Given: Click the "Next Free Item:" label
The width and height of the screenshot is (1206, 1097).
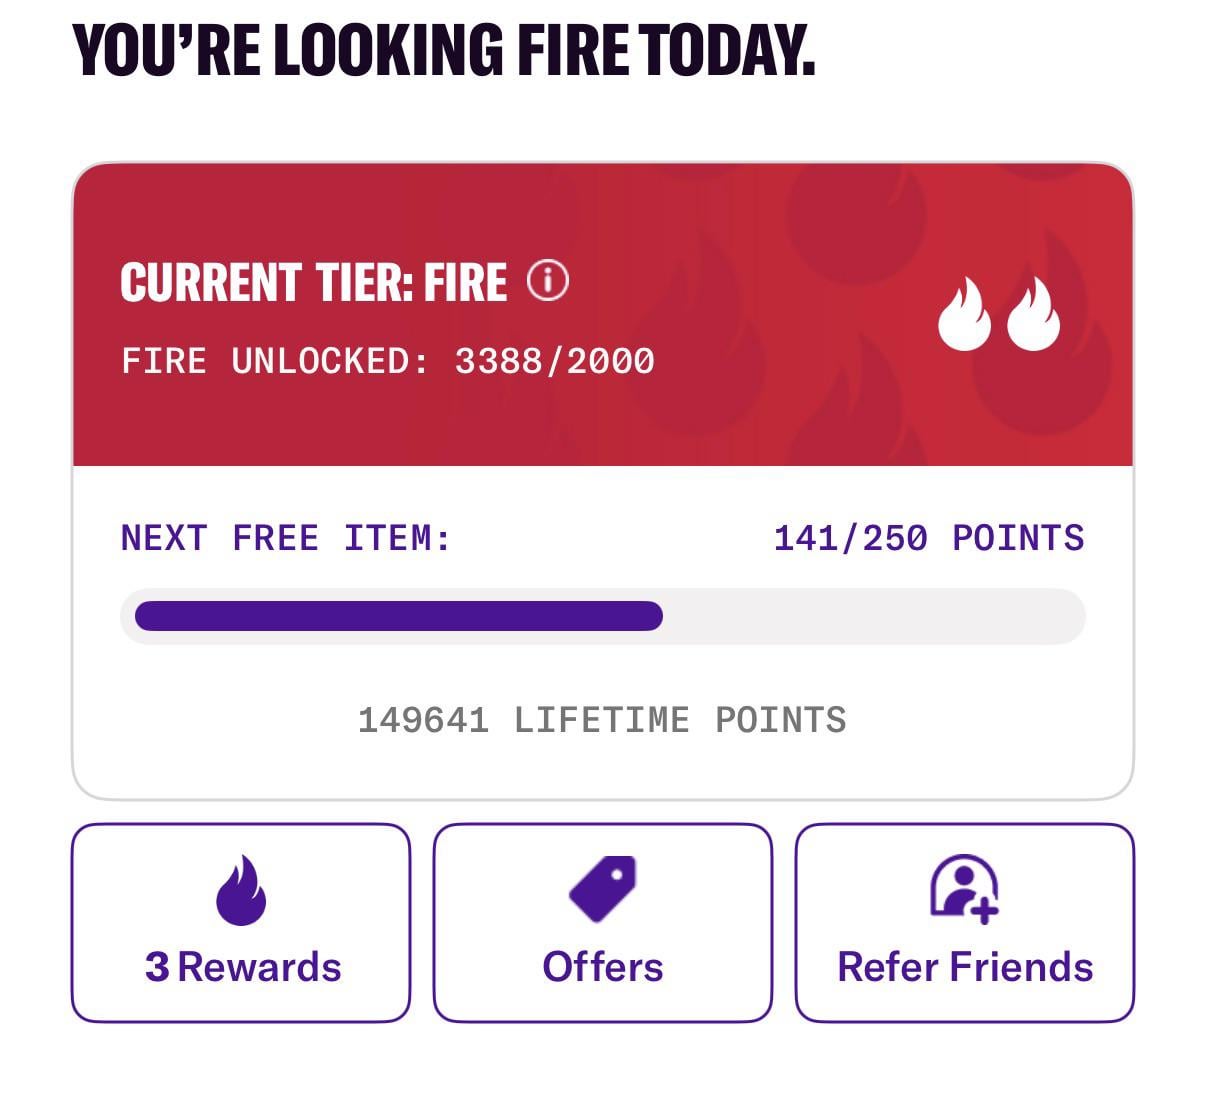Looking at the screenshot, I should click(x=286, y=538).
